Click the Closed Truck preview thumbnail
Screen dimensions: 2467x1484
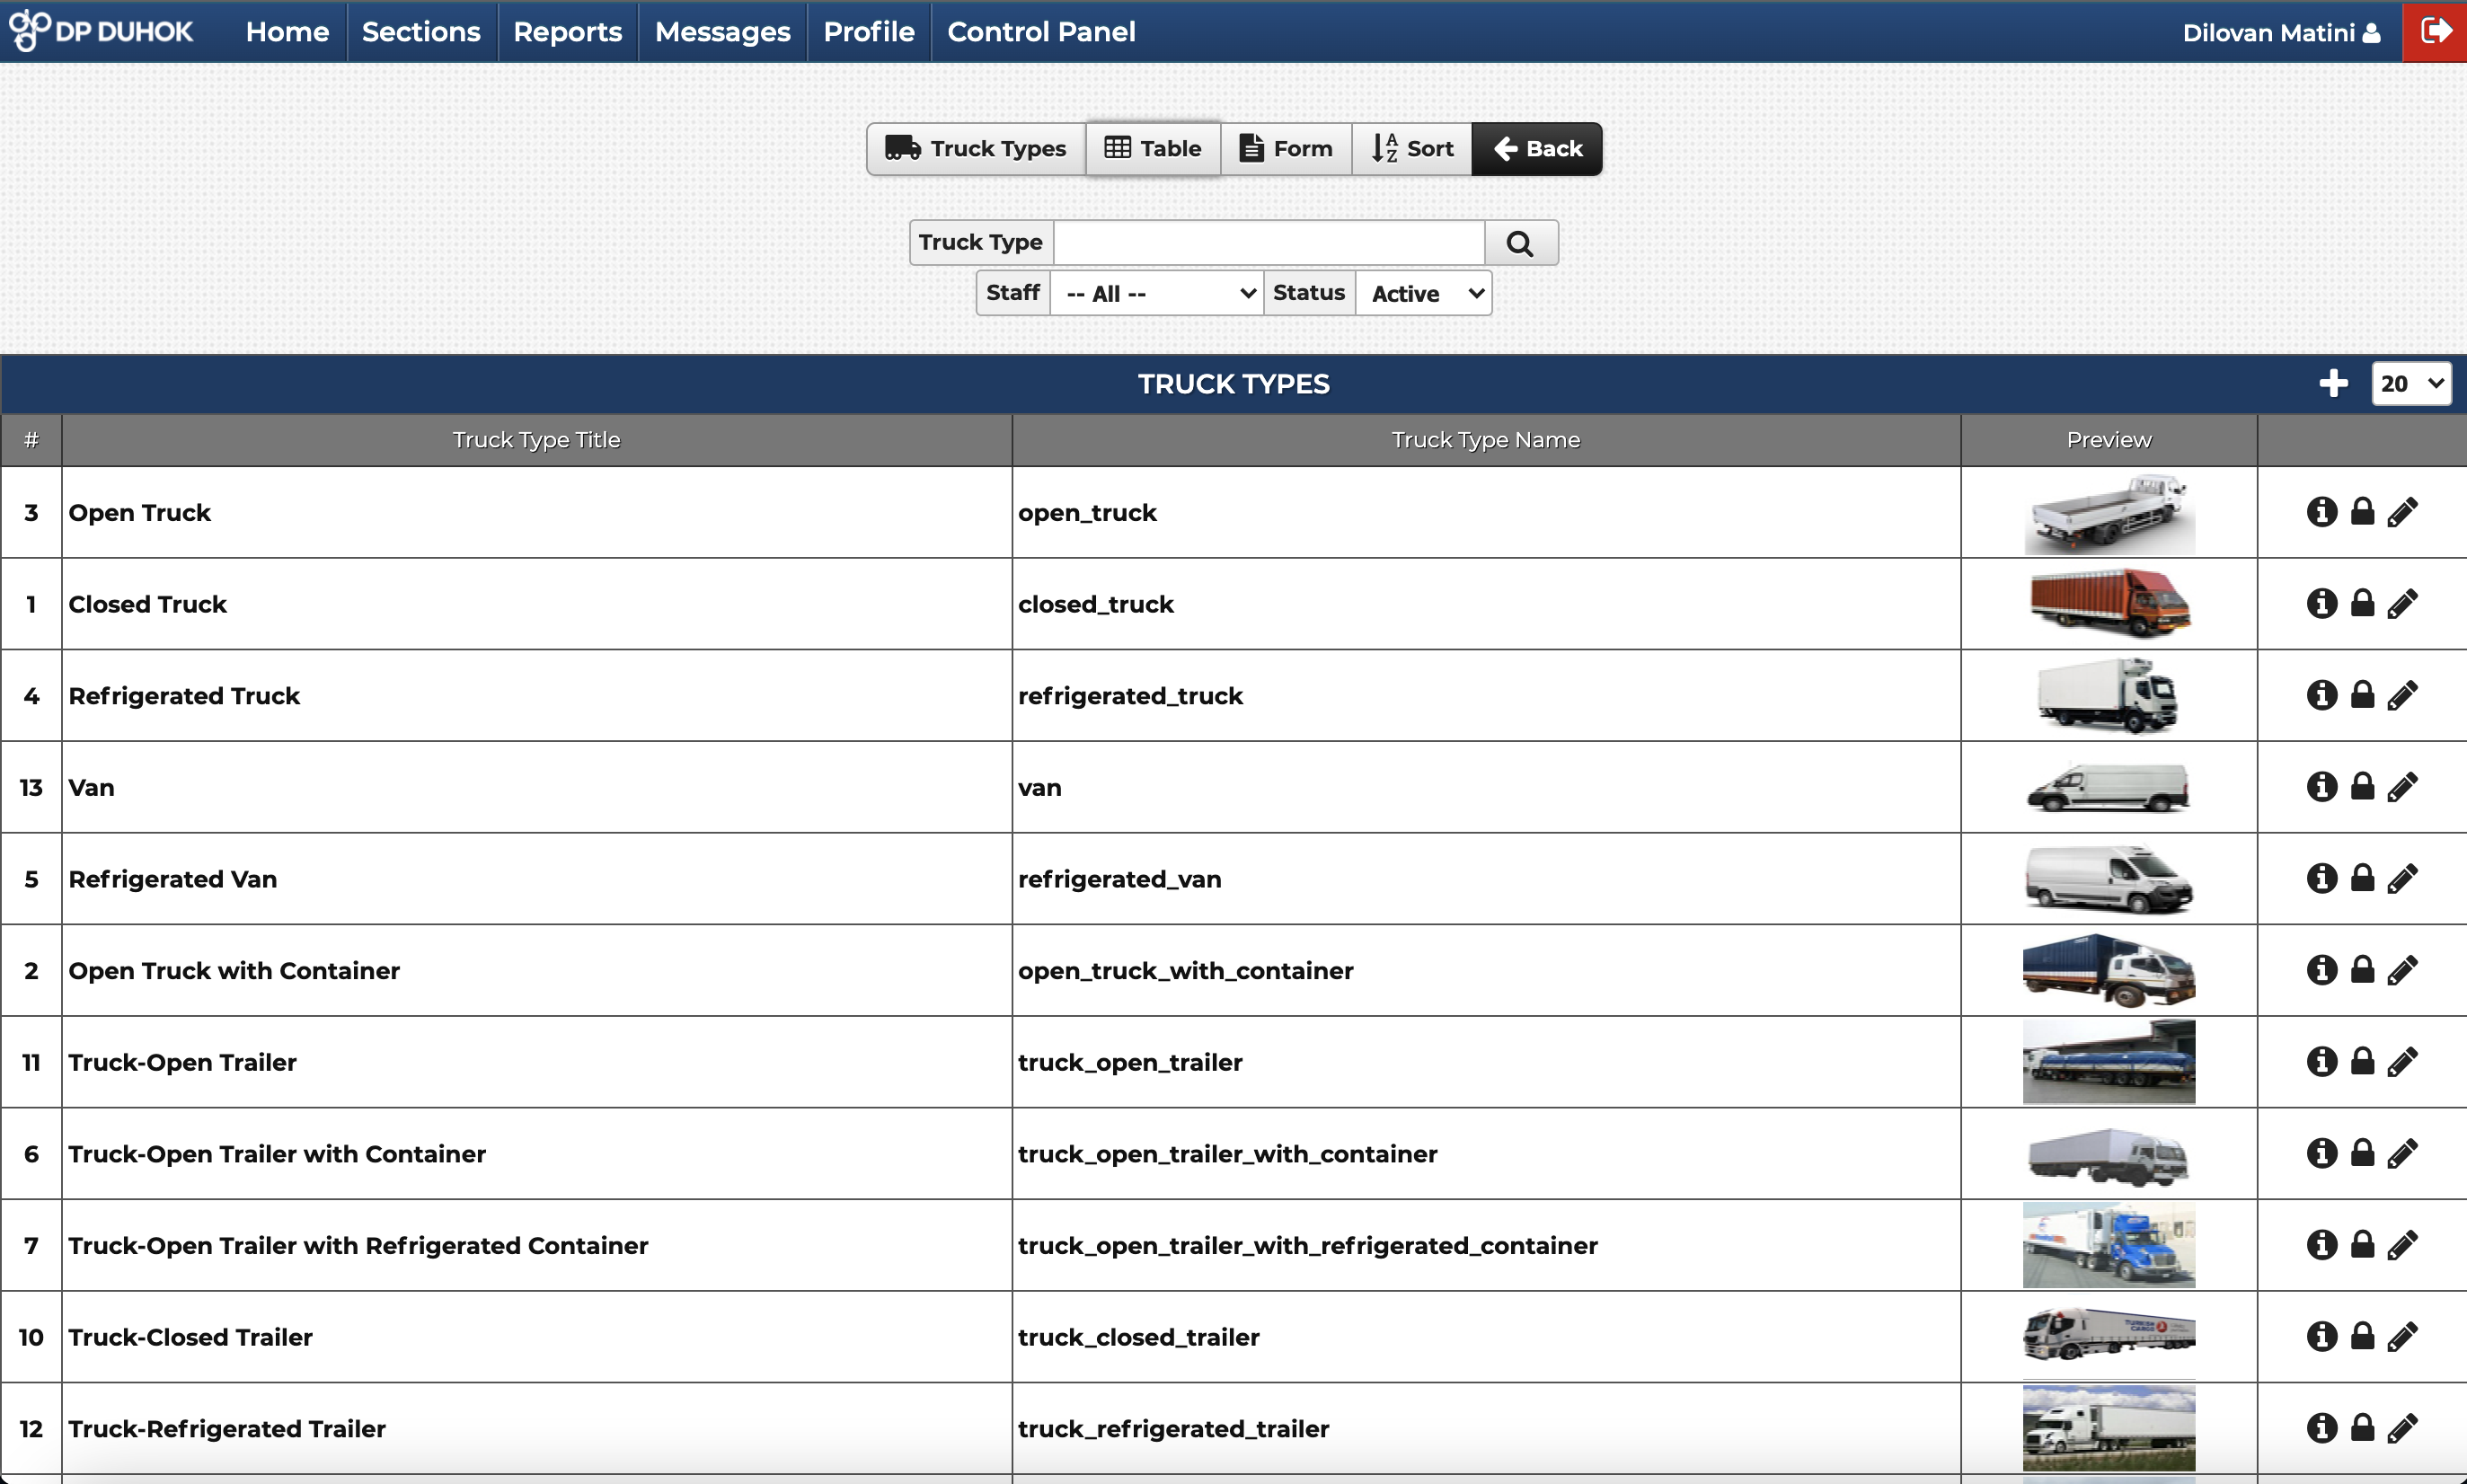tap(2109, 603)
